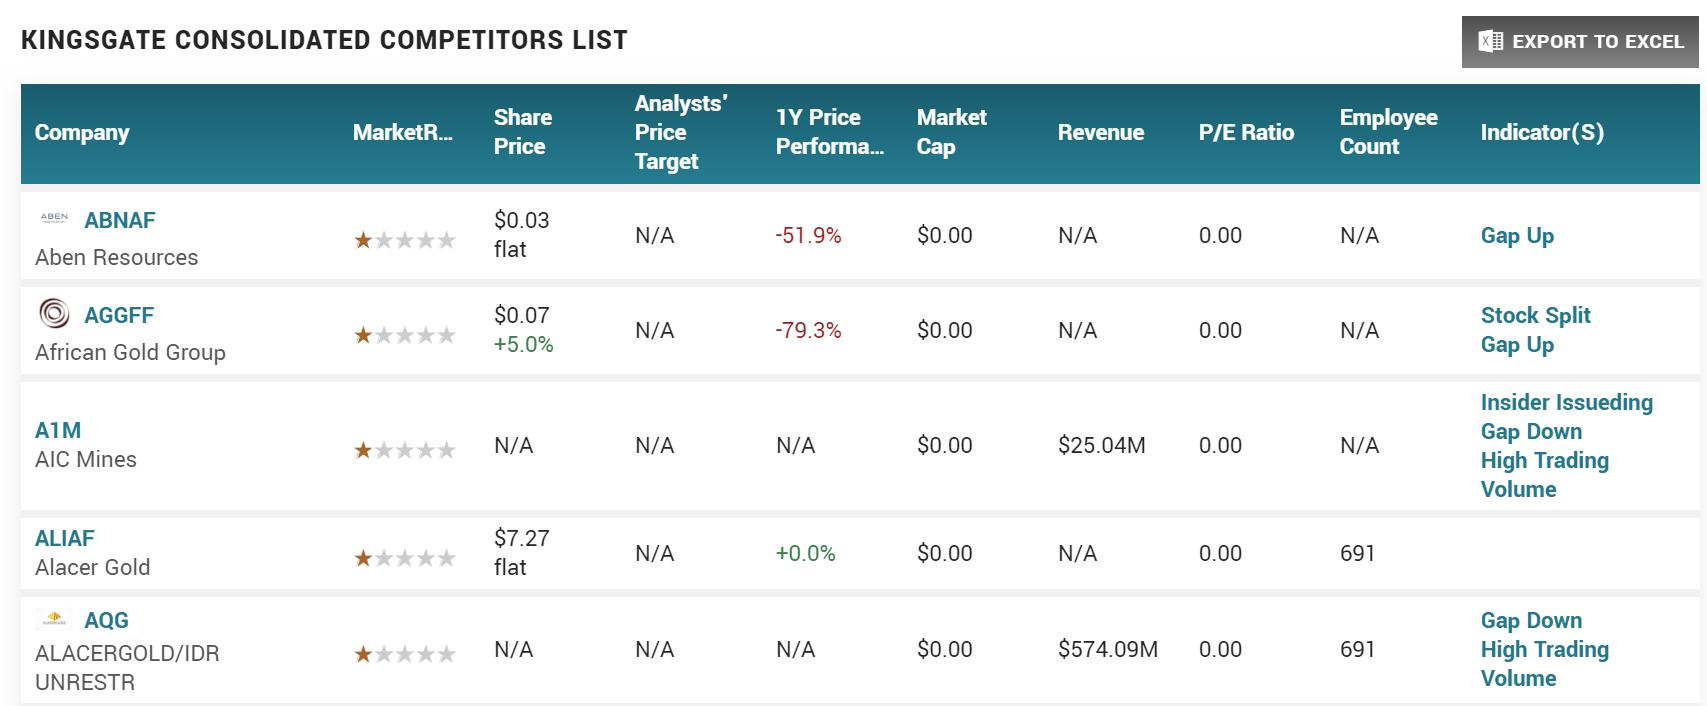Click the Export to Excel button

point(1580,42)
